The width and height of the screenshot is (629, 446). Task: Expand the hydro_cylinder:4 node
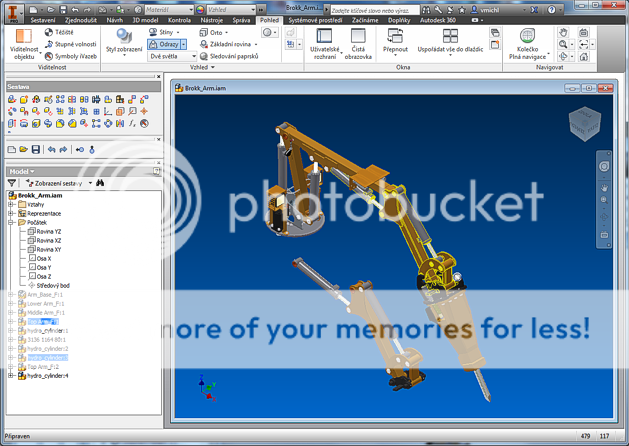11,376
